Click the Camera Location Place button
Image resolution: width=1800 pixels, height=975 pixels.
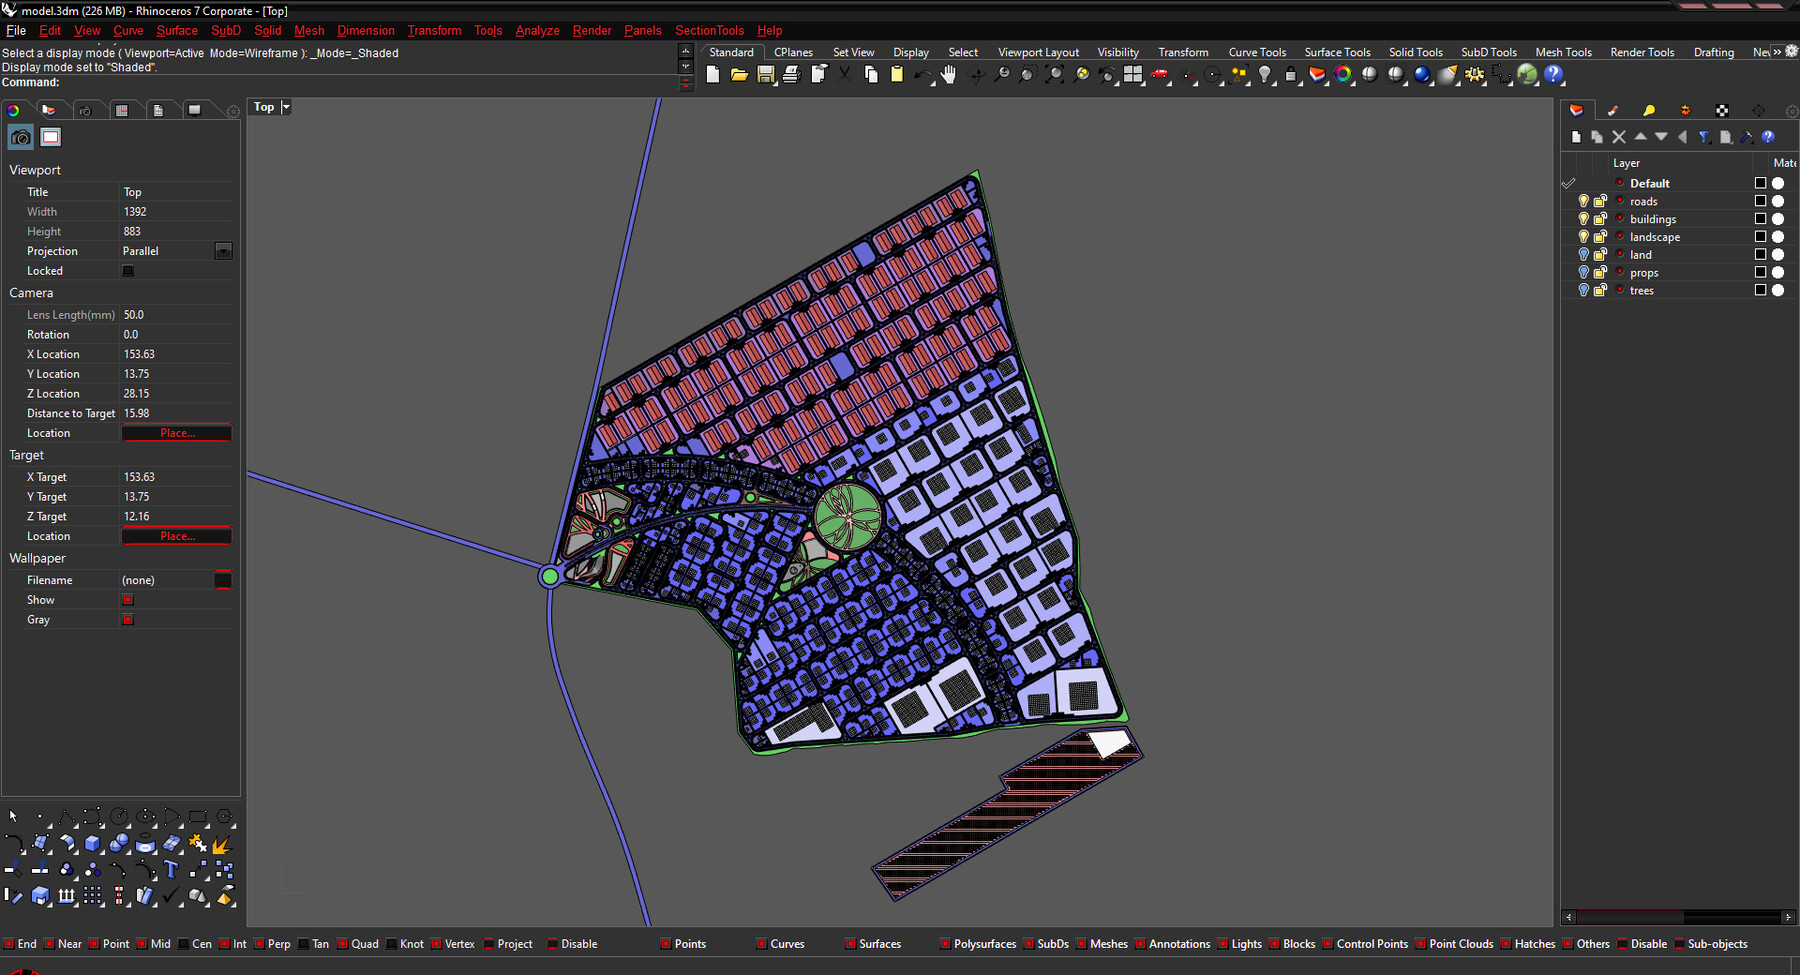click(177, 433)
